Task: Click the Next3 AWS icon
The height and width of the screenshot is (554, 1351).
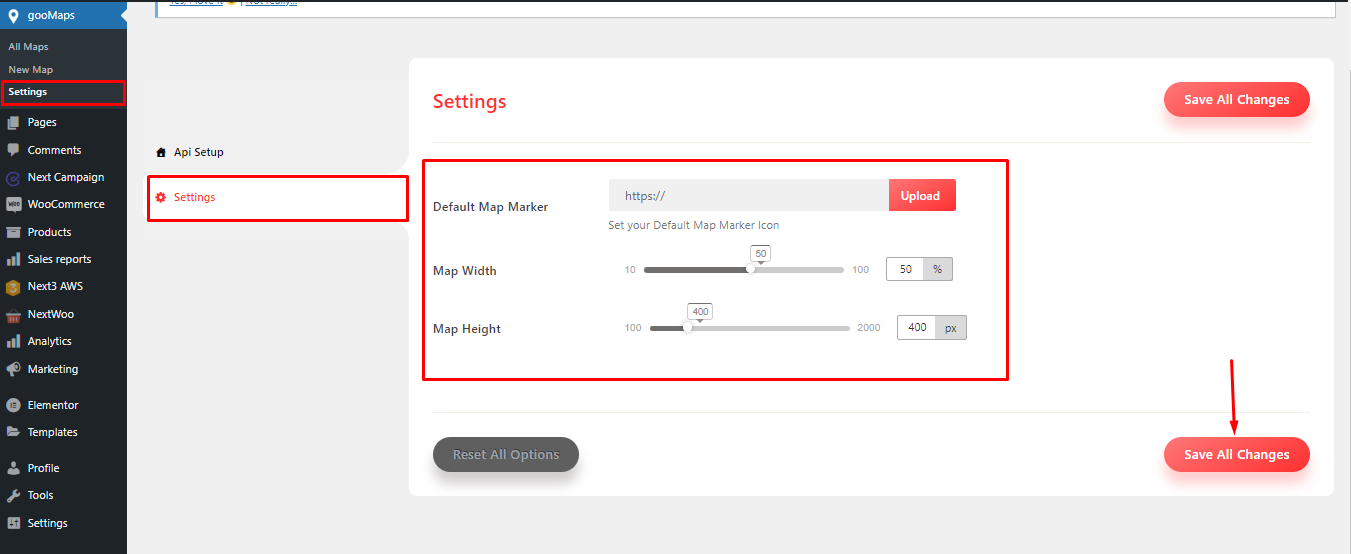Action: tap(13, 287)
